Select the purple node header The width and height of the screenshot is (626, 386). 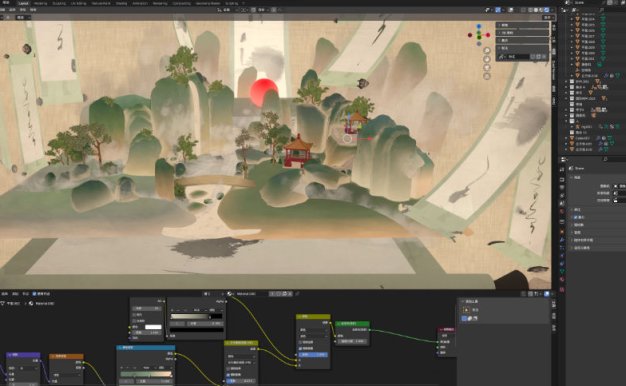tap(24, 354)
